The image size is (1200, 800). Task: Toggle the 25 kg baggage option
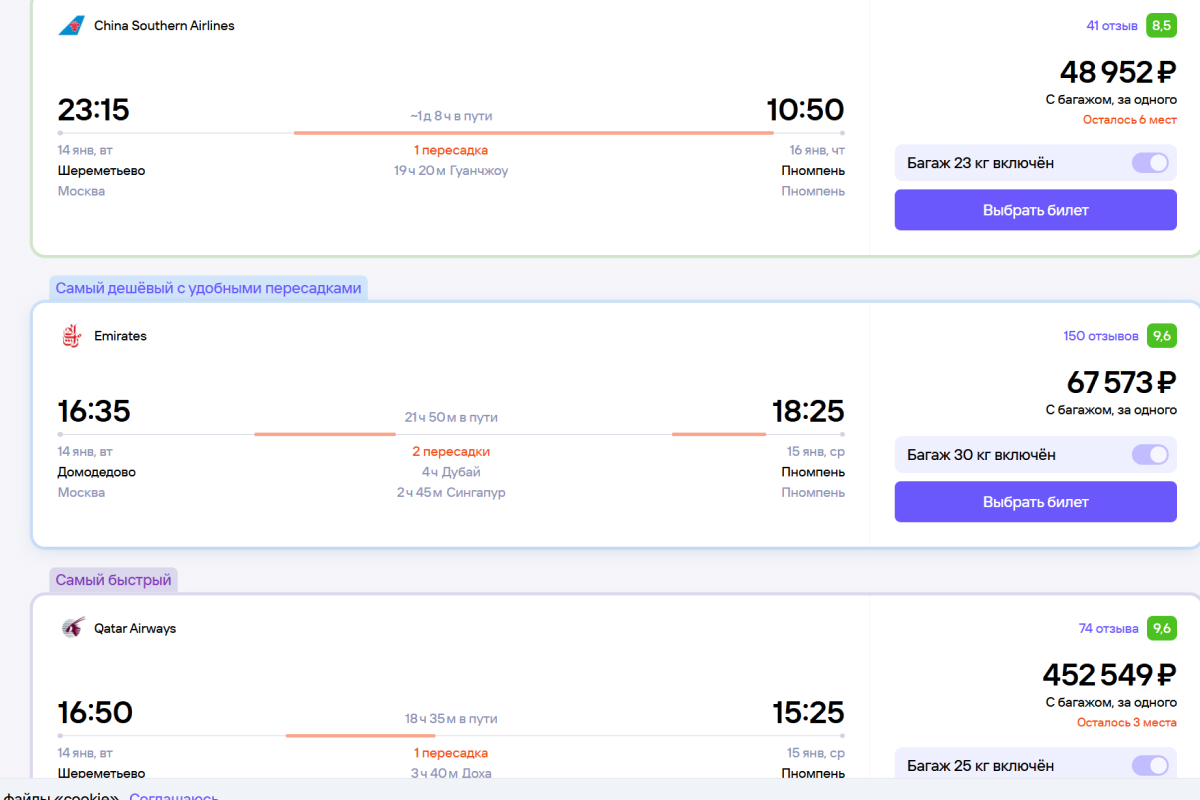1150,766
